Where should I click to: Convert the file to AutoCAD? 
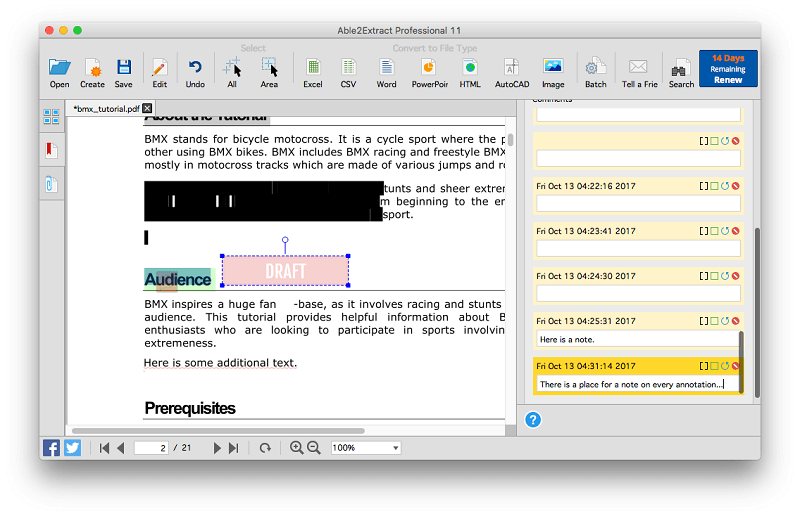tap(512, 72)
